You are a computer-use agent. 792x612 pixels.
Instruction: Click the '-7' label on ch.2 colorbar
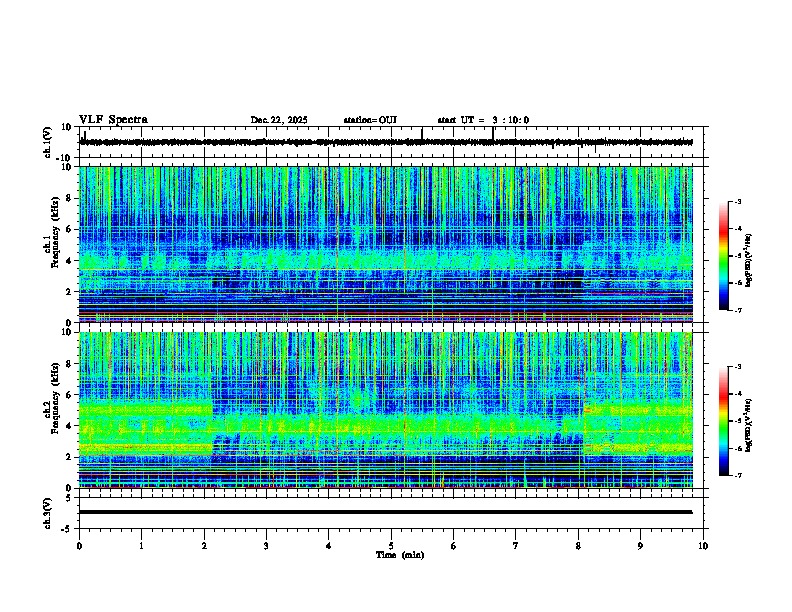pyautogui.click(x=738, y=475)
